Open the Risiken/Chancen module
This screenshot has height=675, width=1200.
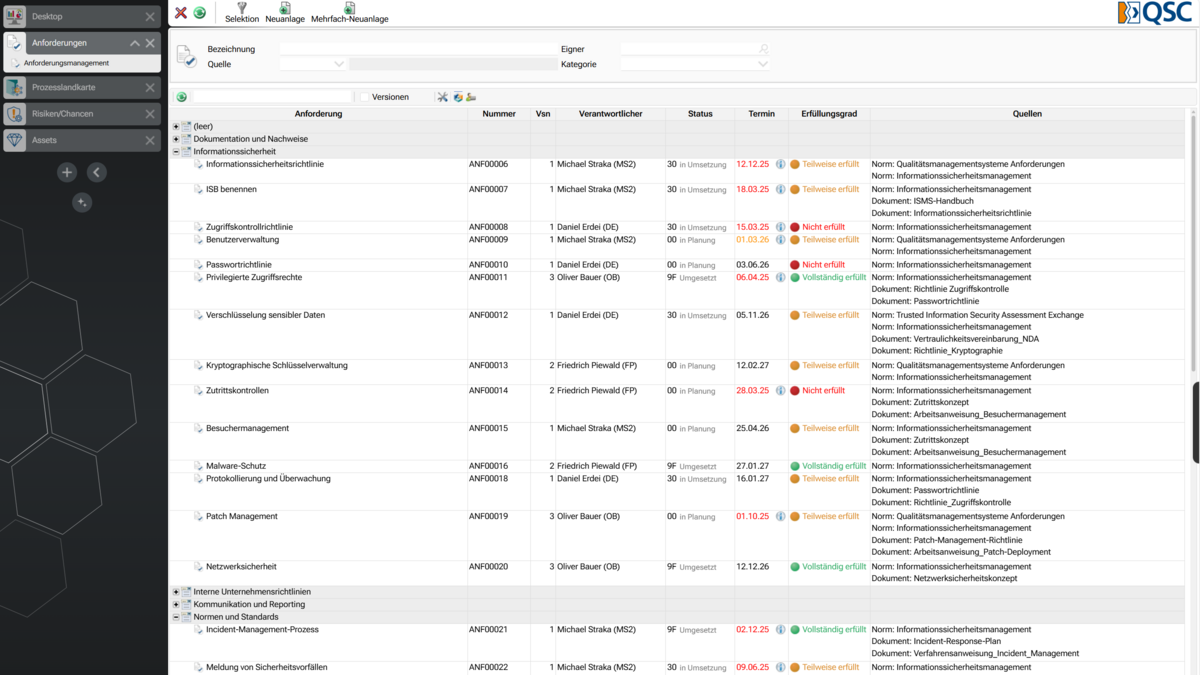click(x=80, y=114)
